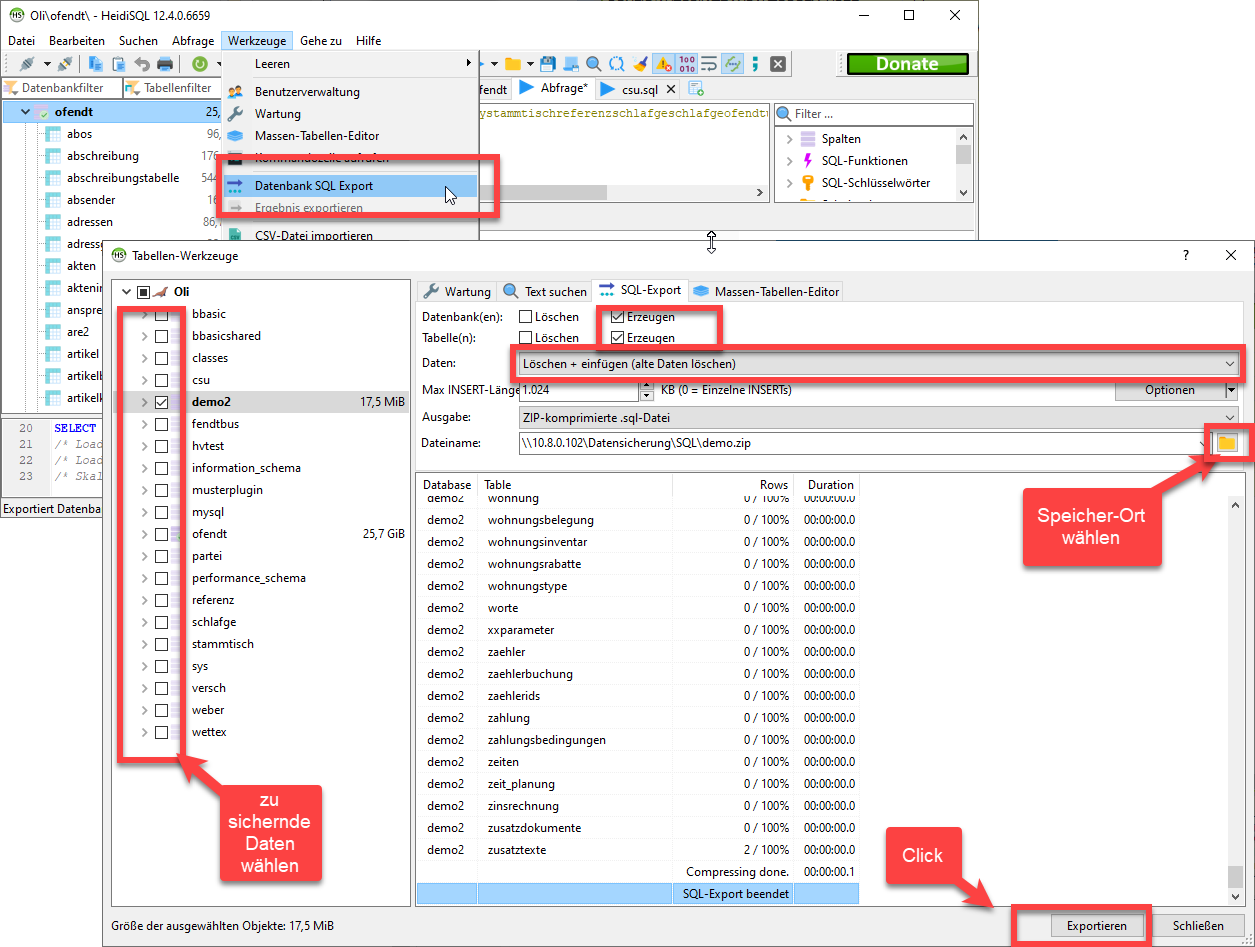The image size is (1255, 947).
Task: Open the Datei menu
Action: click(x=21, y=41)
